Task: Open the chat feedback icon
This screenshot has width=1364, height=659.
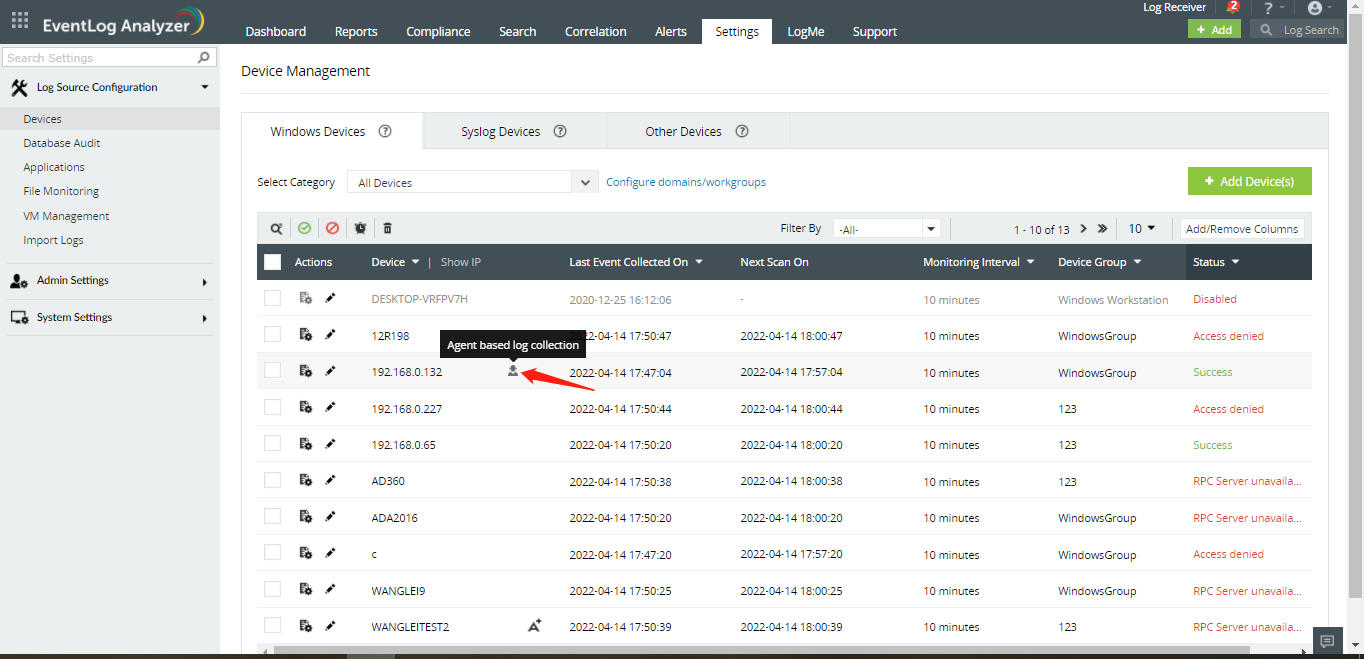Action: coord(1327,641)
